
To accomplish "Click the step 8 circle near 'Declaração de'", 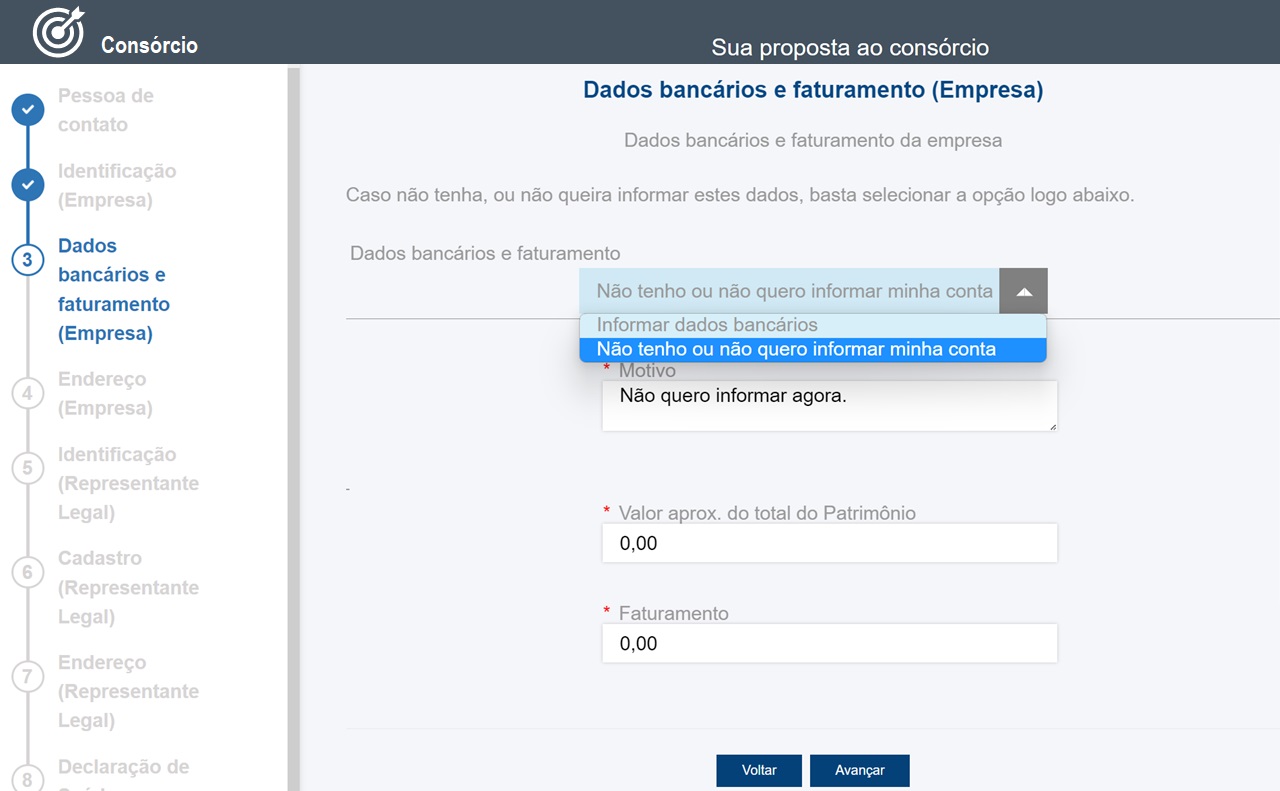I will click(x=28, y=781).
